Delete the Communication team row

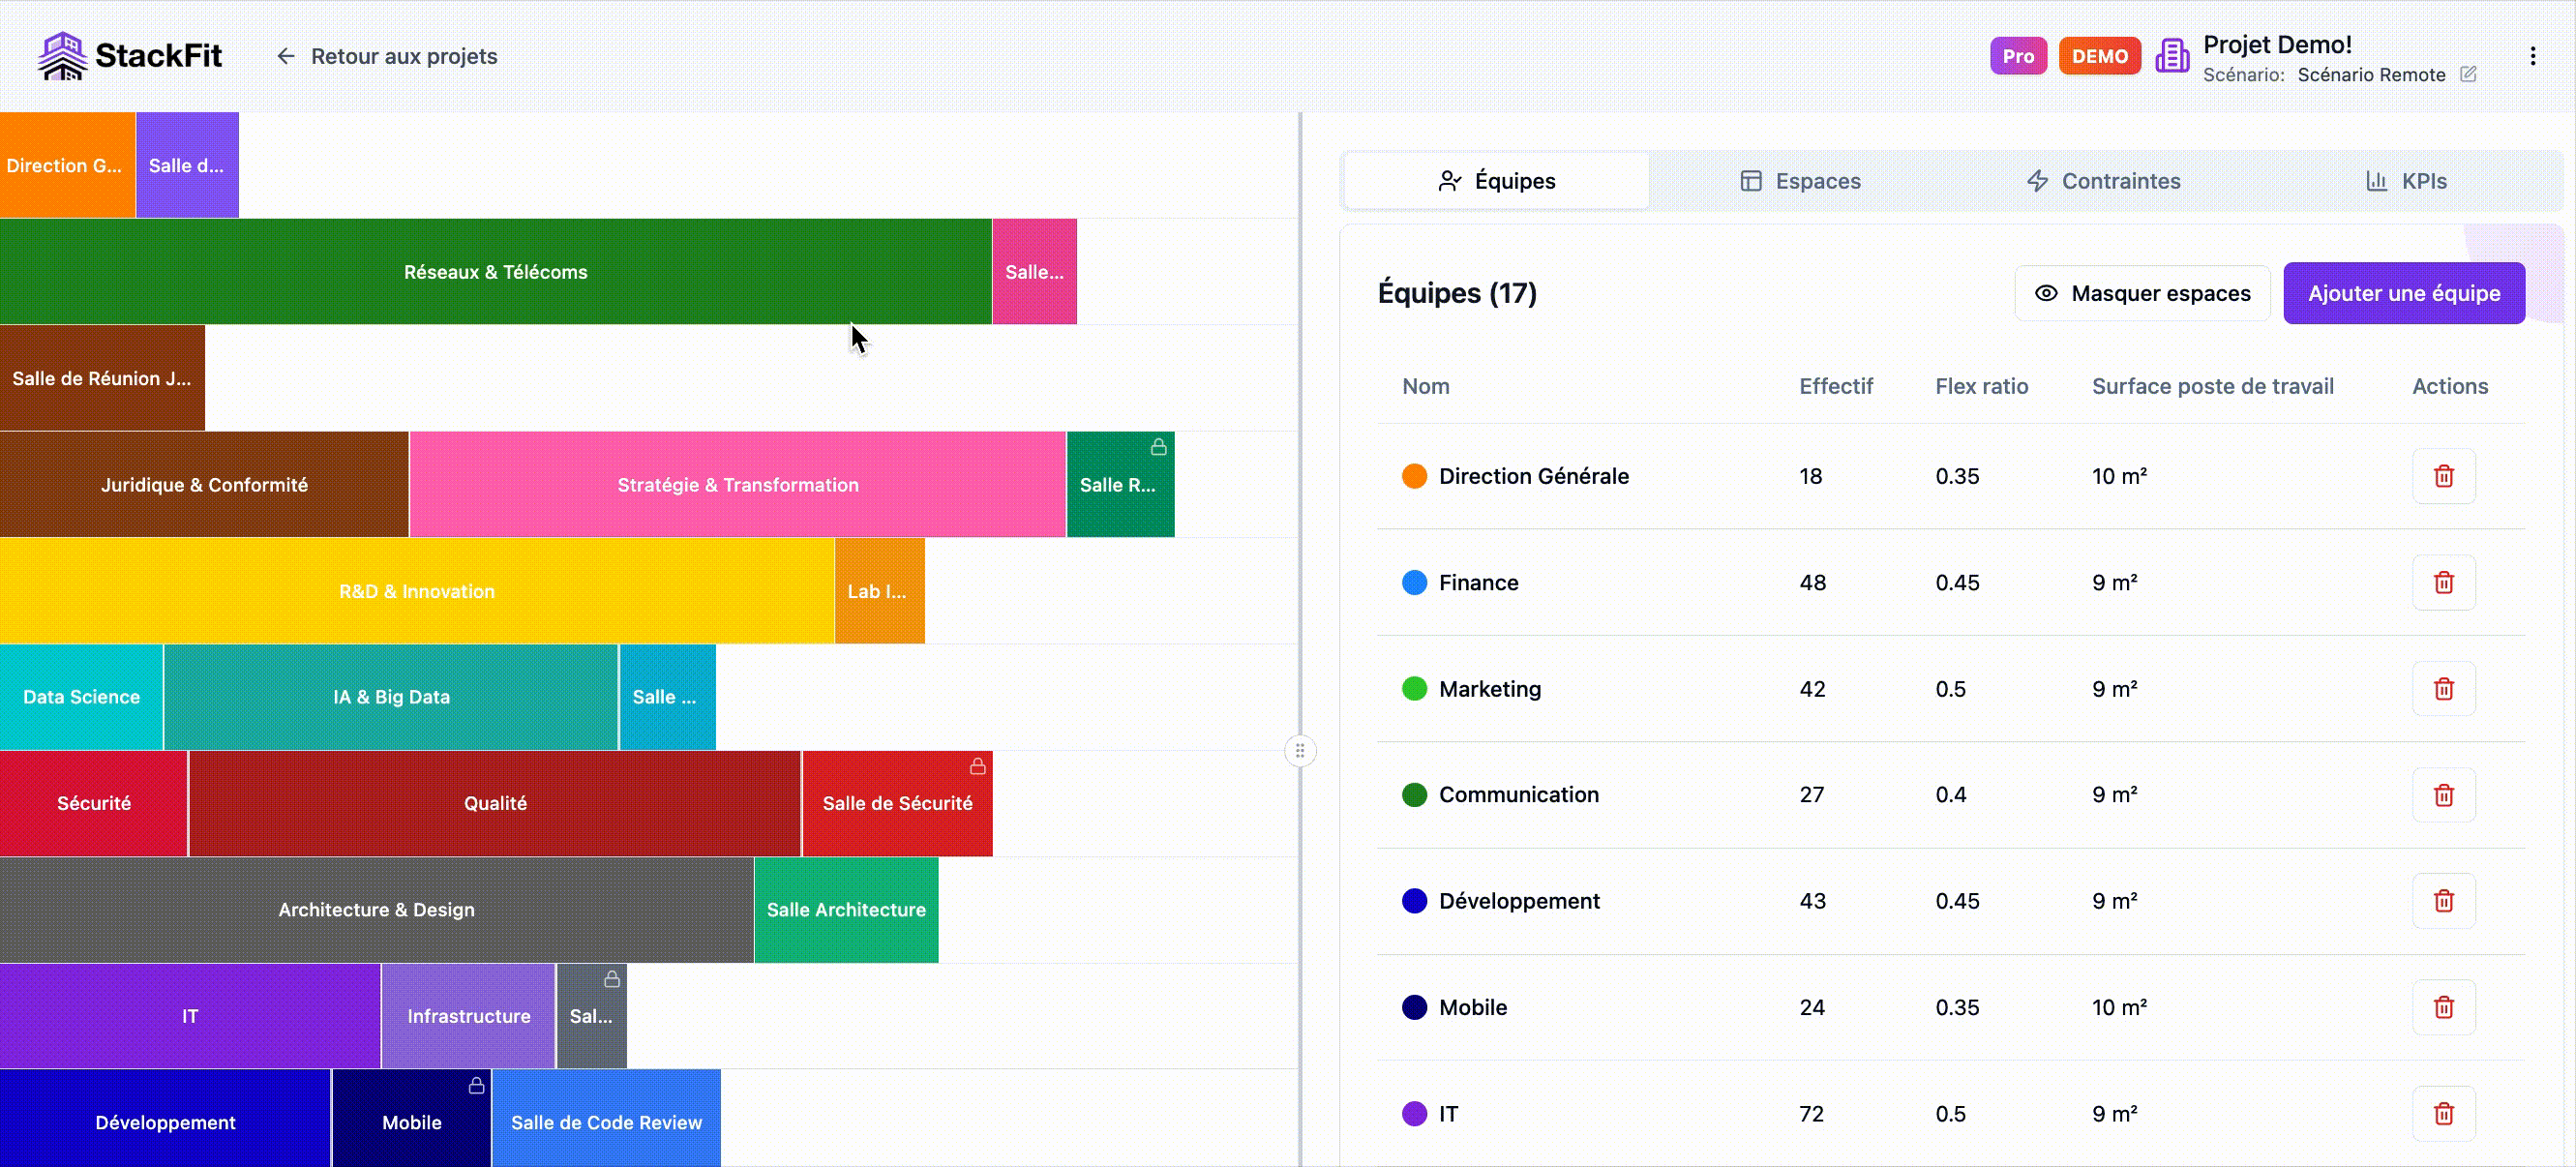click(2443, 794)
